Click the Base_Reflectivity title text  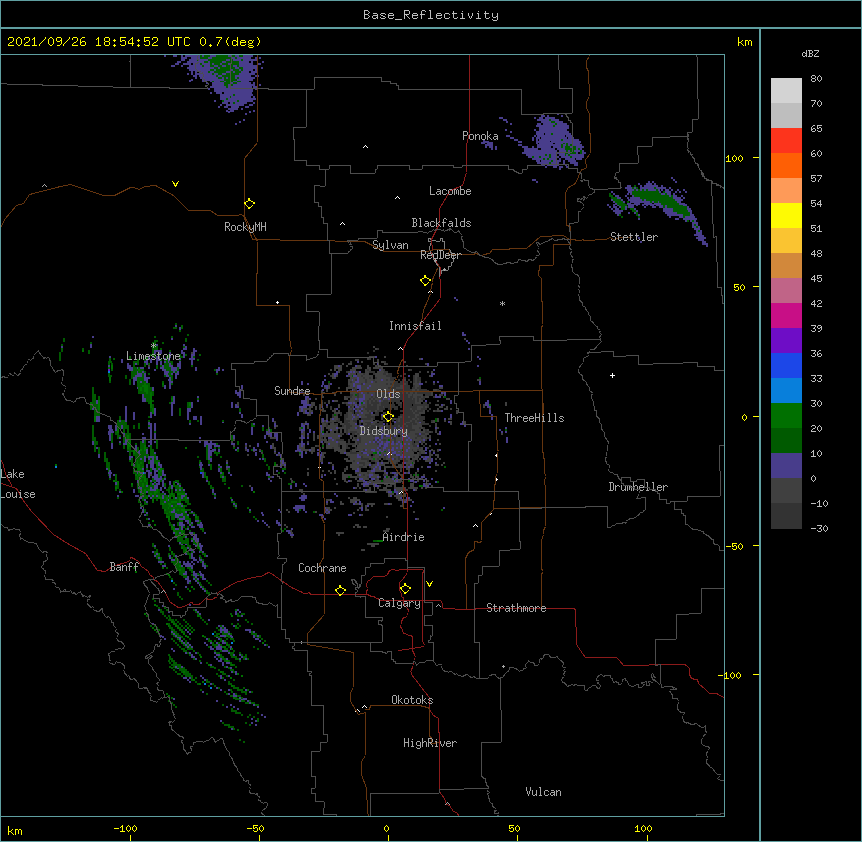click(431, 15)
